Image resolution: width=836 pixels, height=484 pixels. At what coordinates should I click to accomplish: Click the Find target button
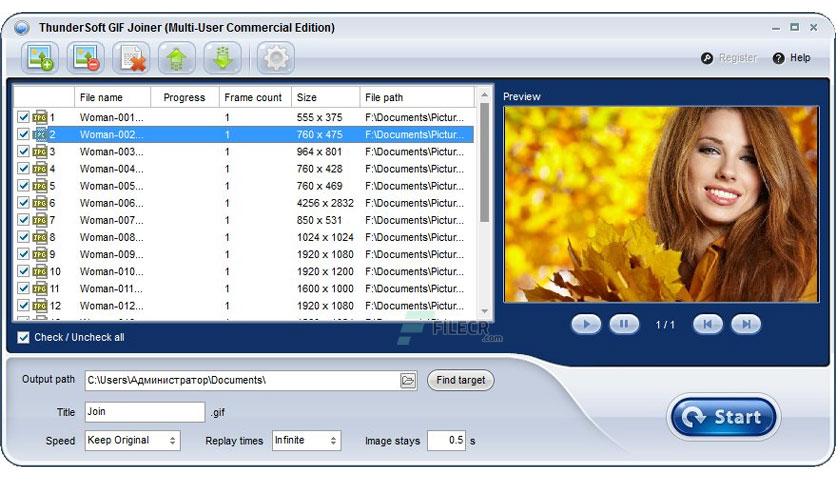pos(461,380)
